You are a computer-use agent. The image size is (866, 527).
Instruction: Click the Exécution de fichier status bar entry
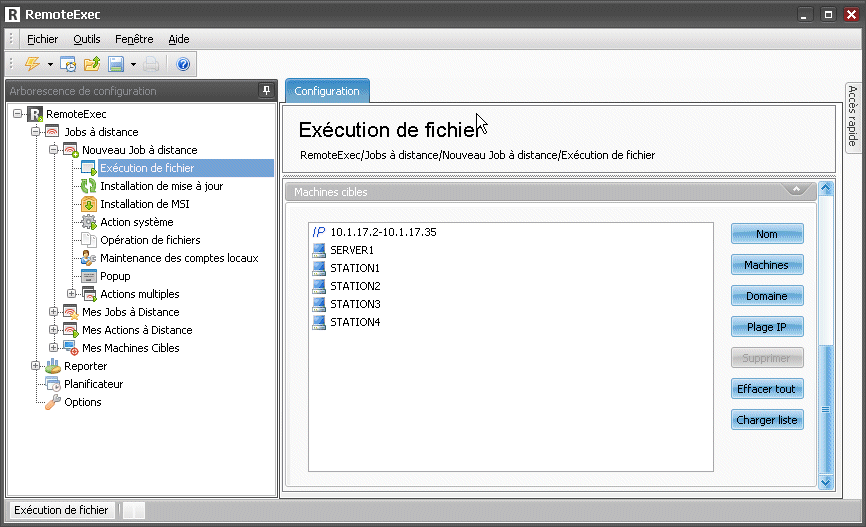coord(61,510)
